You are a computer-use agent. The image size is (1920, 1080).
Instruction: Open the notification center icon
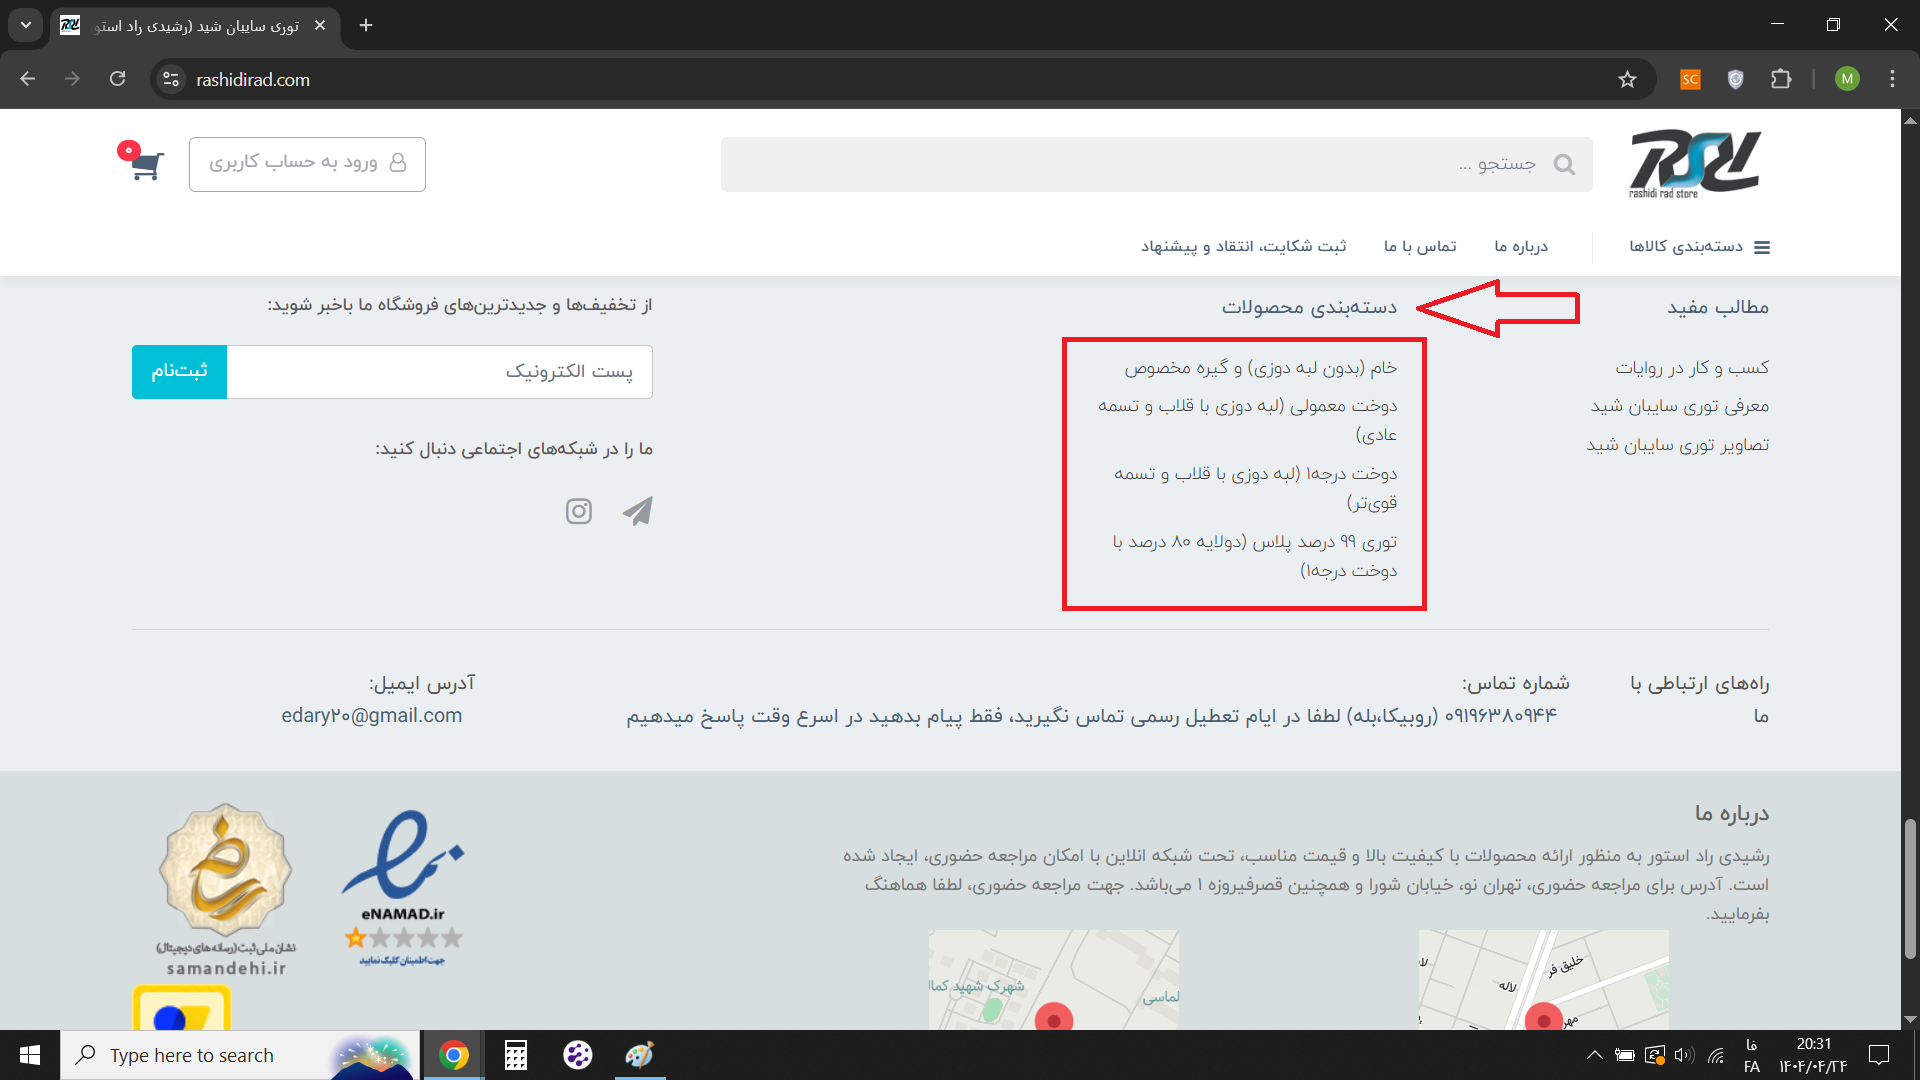coord(1879,1055)
